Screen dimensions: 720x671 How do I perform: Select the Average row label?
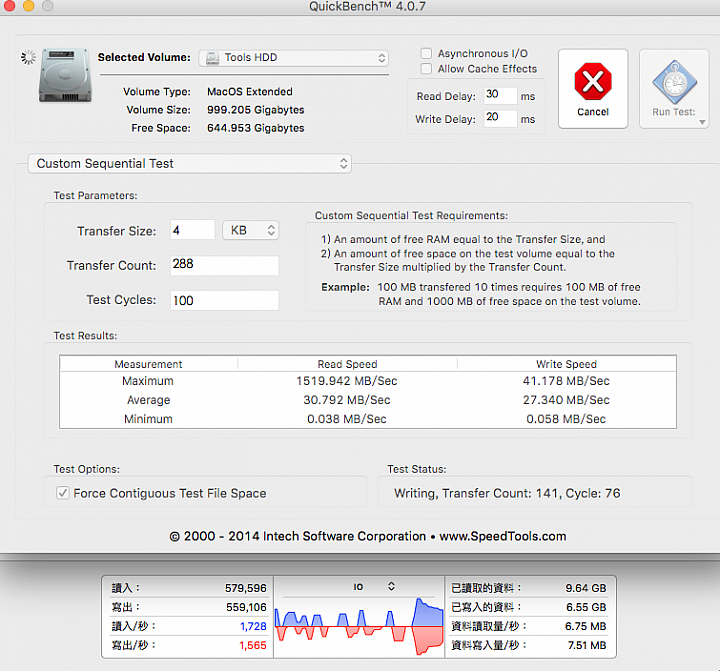[x=148, y=400]
